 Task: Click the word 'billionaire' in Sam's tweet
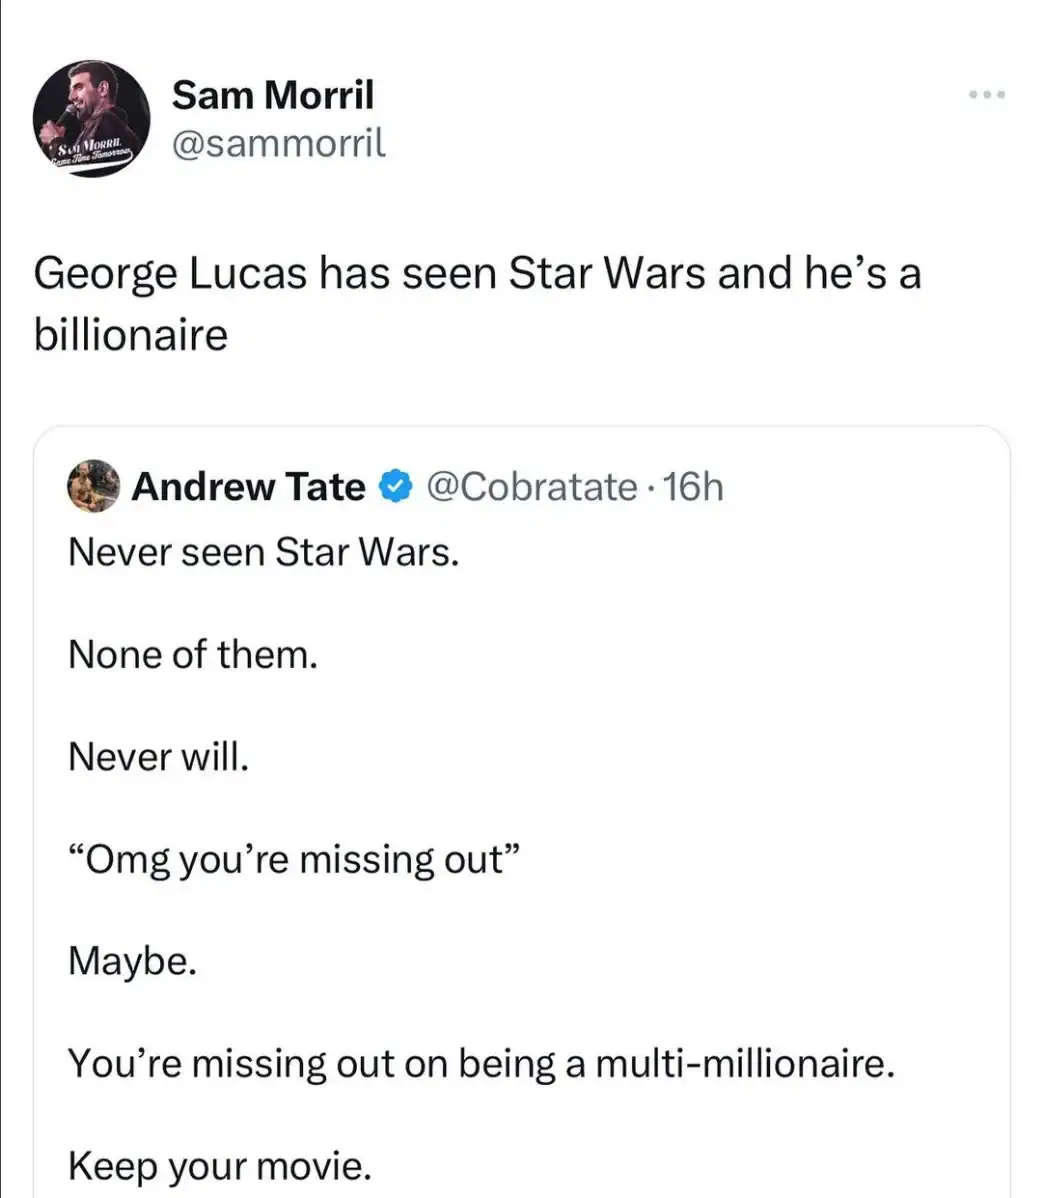(x=131, y=334)
